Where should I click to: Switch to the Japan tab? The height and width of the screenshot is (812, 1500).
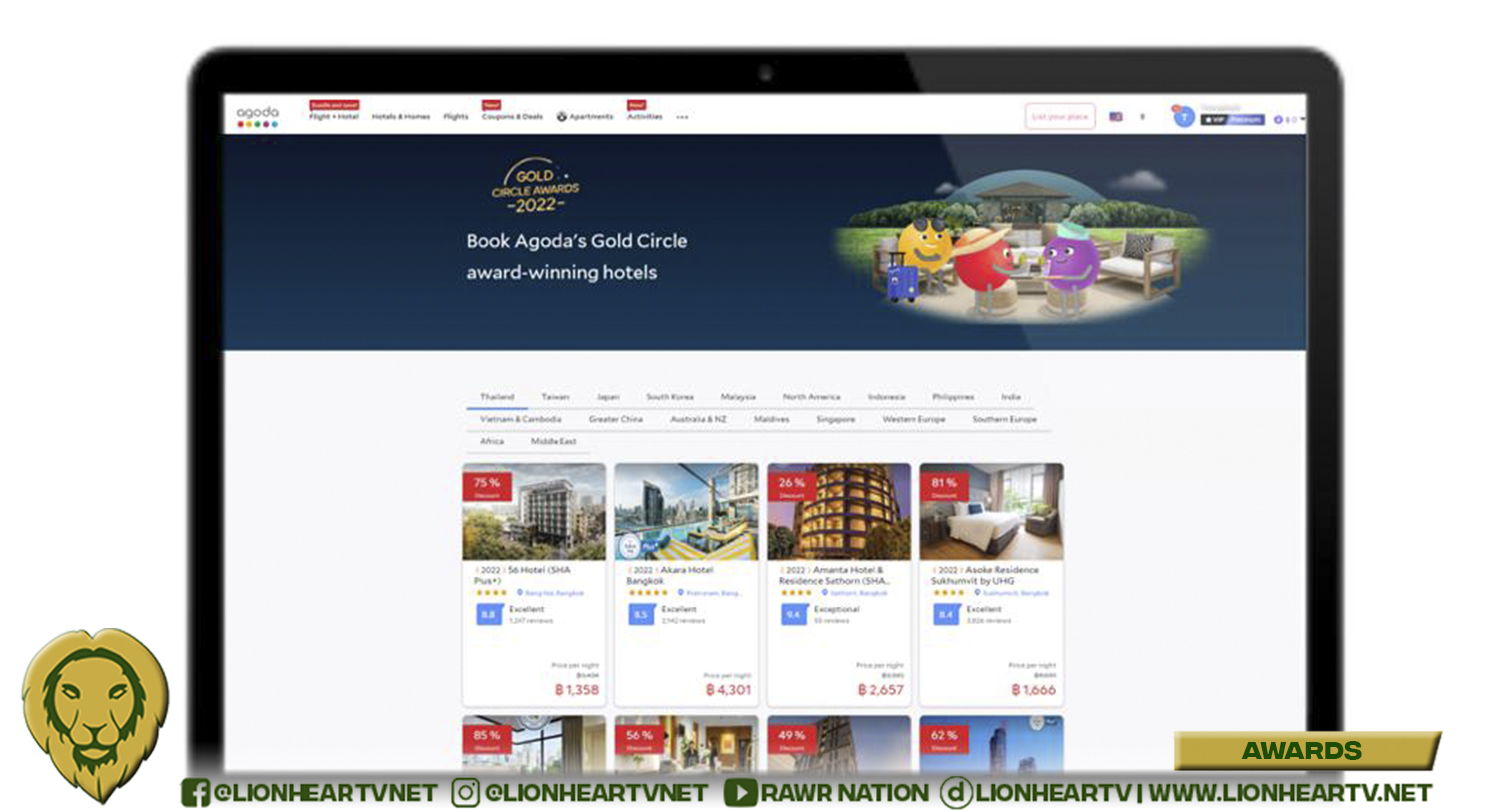point(608,397)
